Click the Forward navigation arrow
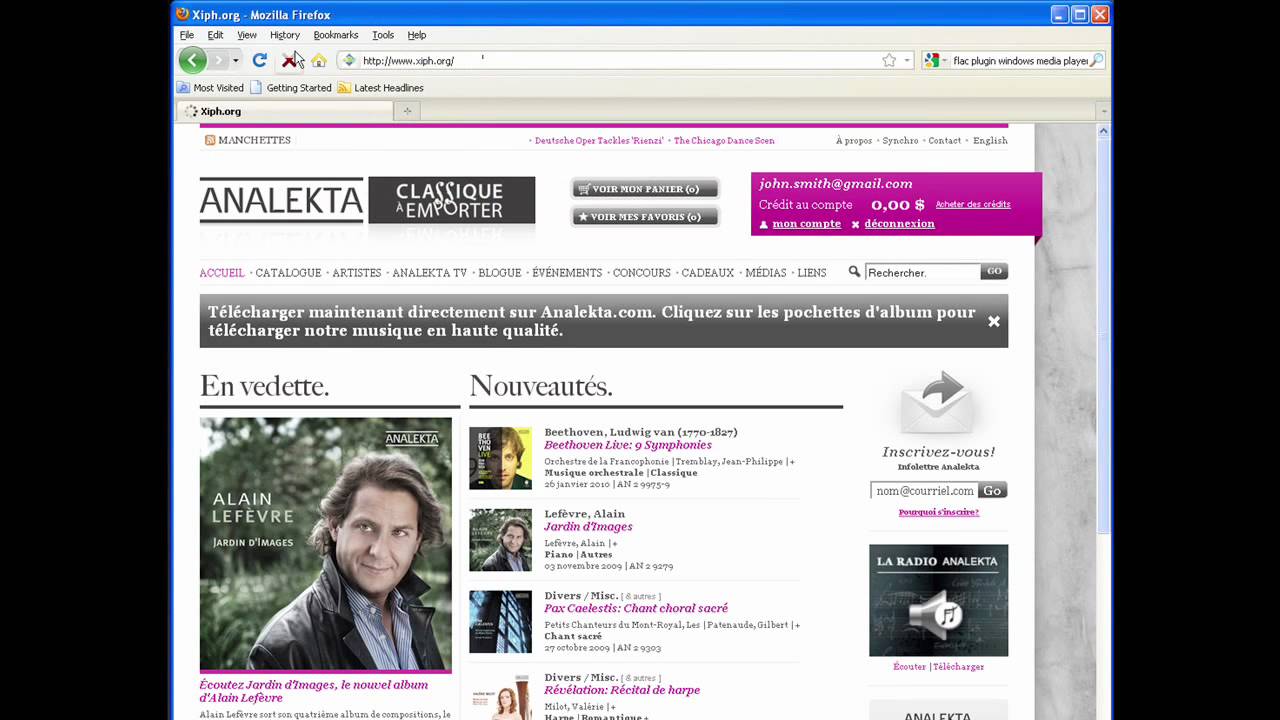1280x720 pixels. coord(218,61)
